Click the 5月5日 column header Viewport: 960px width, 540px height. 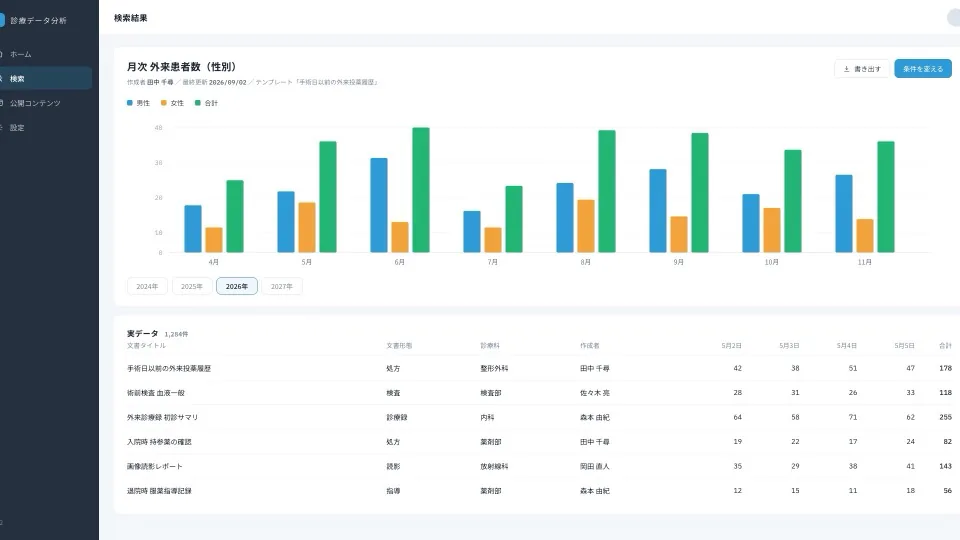click(904, 345)
